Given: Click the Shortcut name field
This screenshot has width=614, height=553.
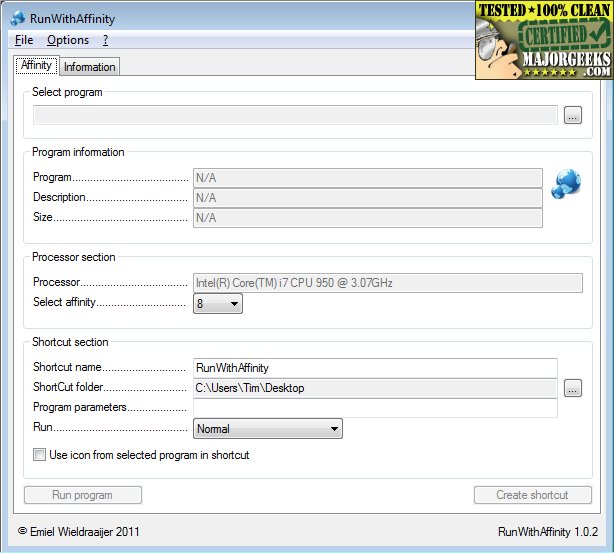Looking at the screenshot, I should (375, 368).
